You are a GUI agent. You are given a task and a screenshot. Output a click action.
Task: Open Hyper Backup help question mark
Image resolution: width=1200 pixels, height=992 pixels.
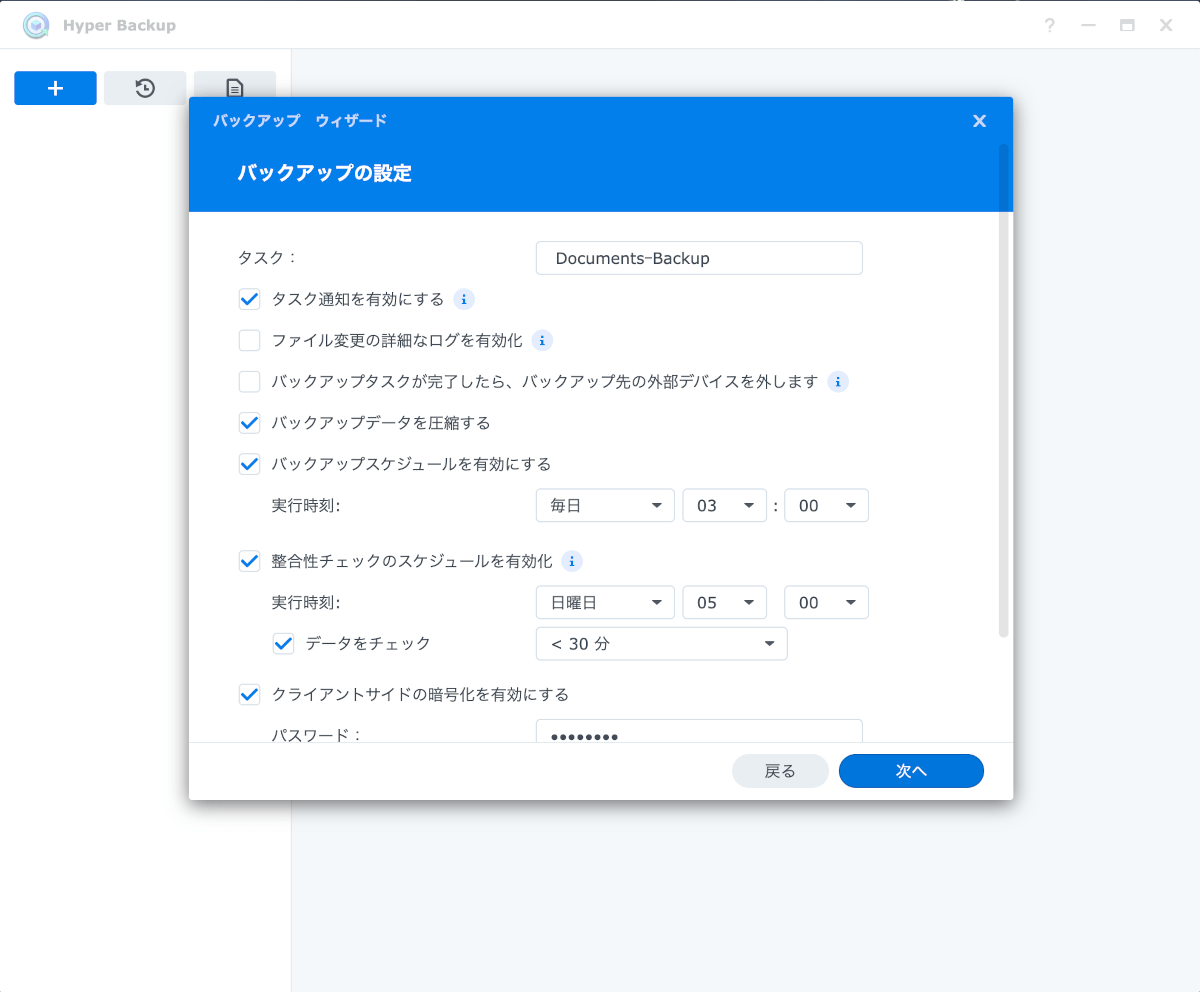1049,25
